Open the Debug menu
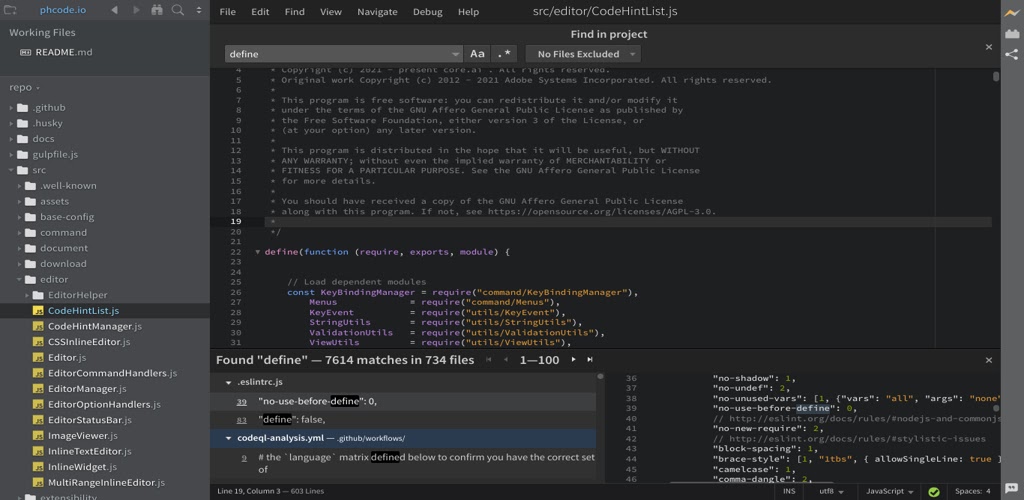 click(427, 12)
